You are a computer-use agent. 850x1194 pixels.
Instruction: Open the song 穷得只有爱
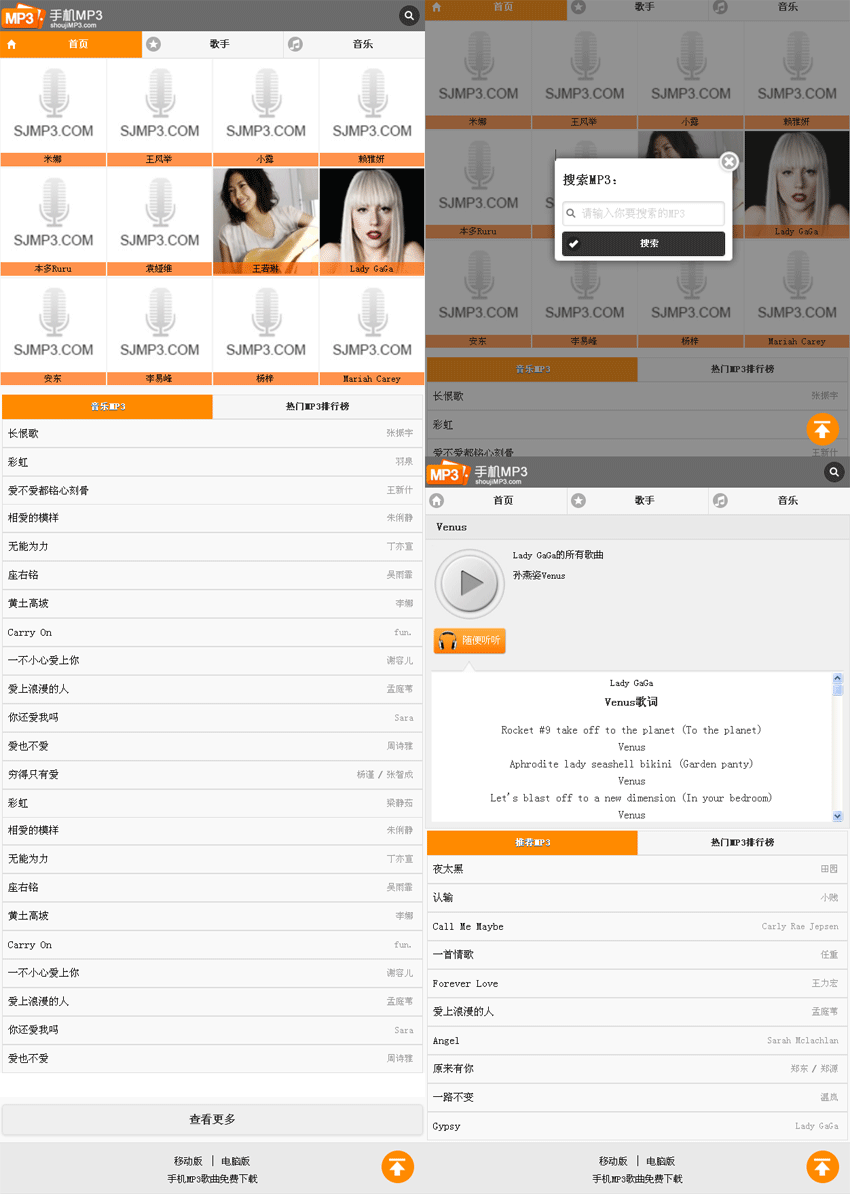click(x=212, y=774)
